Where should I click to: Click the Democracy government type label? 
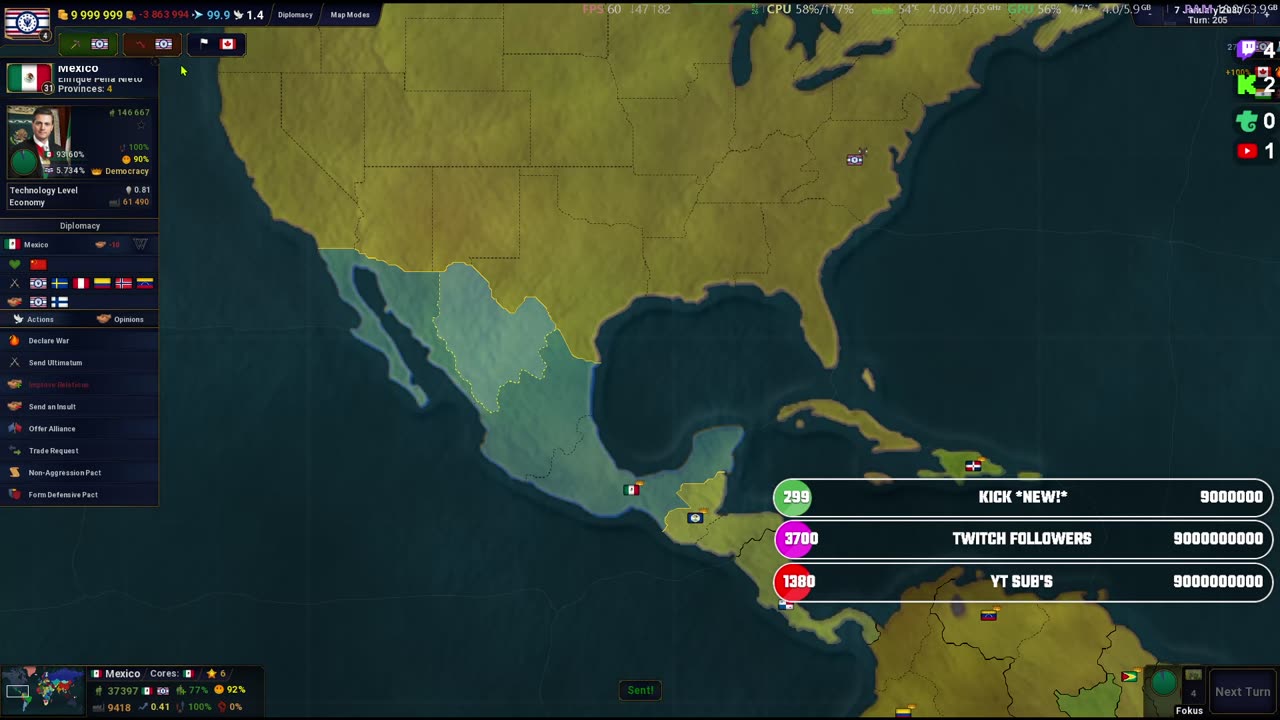click(127, 171)
